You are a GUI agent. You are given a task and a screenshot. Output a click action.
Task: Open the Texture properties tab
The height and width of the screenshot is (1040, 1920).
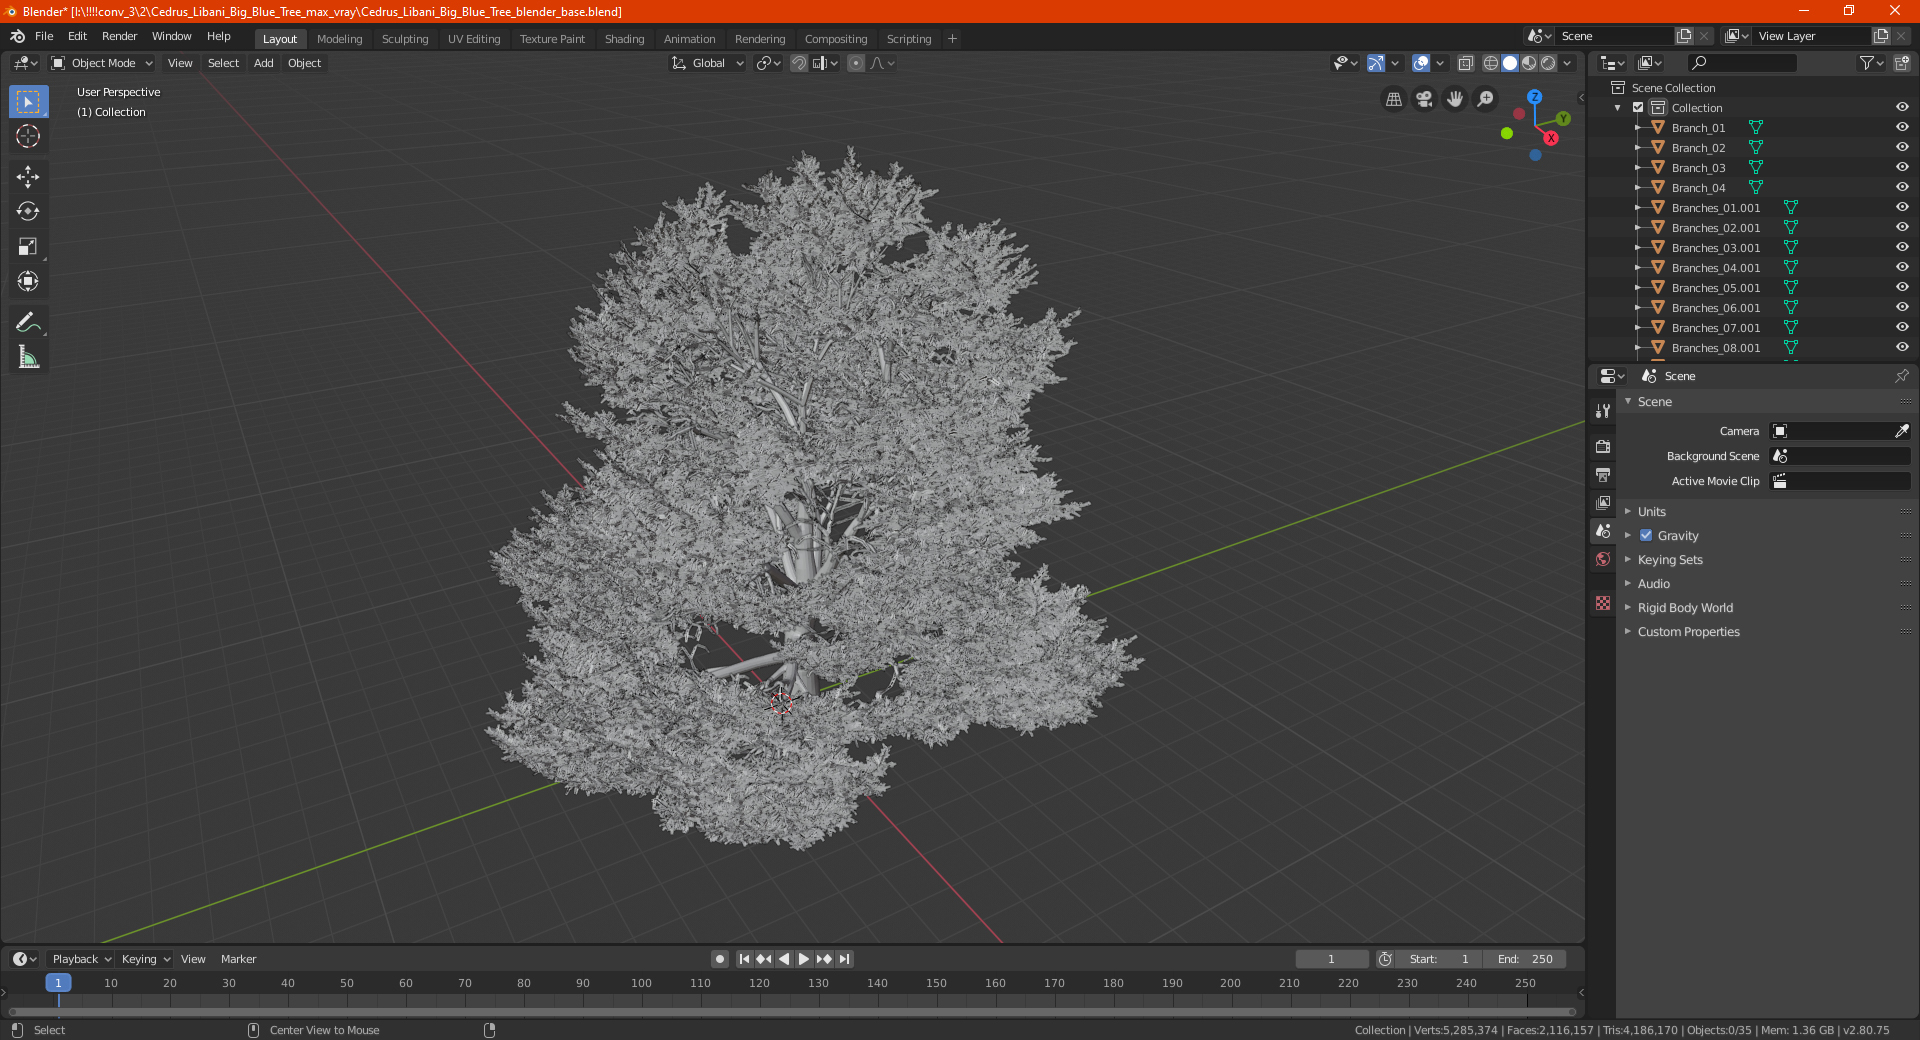(x=1603, y=603)
